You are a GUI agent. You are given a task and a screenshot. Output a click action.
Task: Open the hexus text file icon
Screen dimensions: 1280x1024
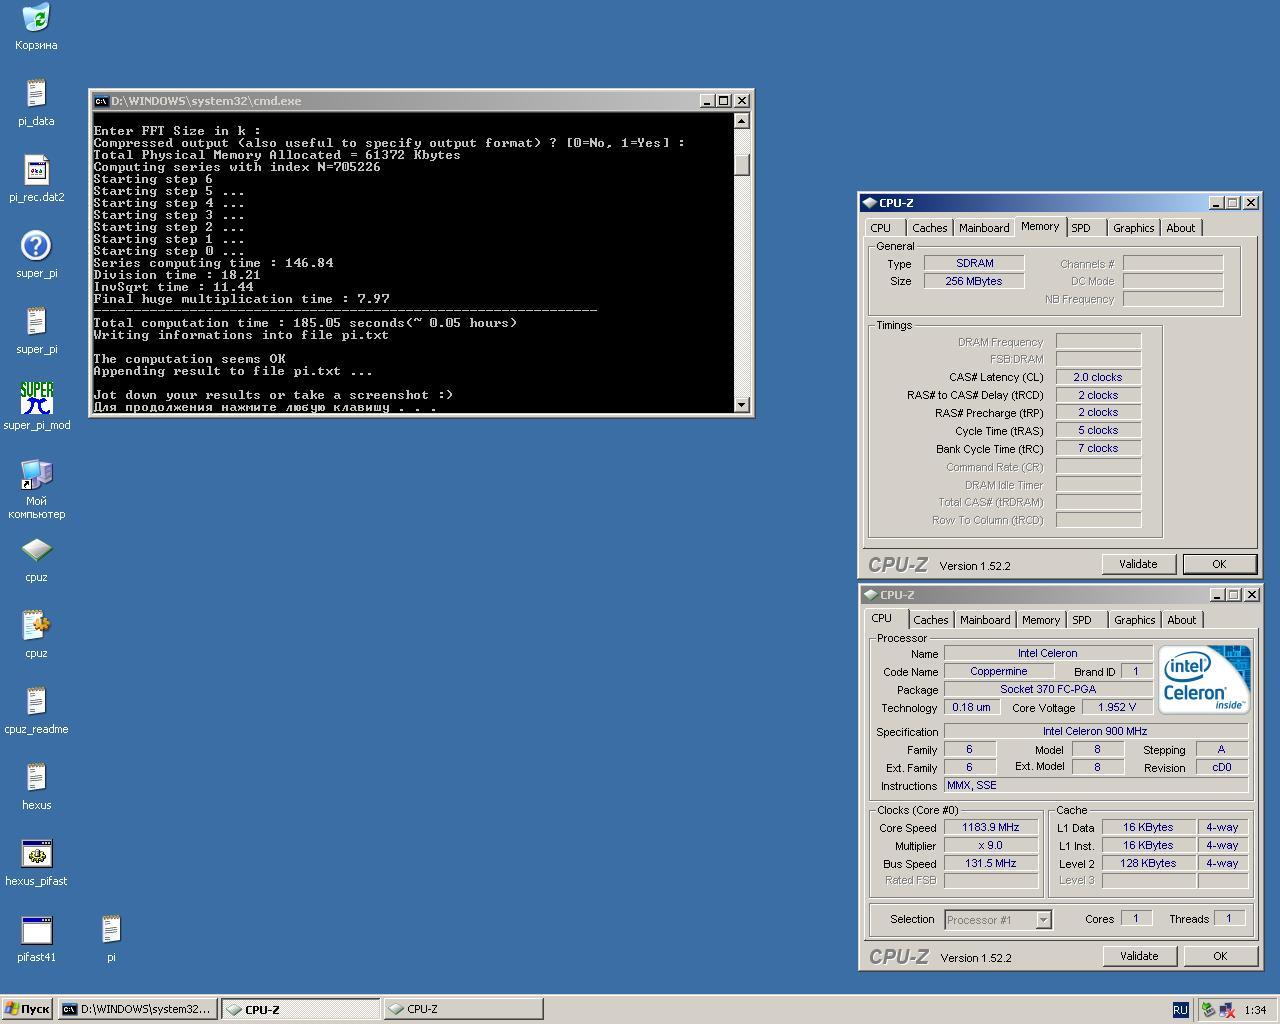36,778
